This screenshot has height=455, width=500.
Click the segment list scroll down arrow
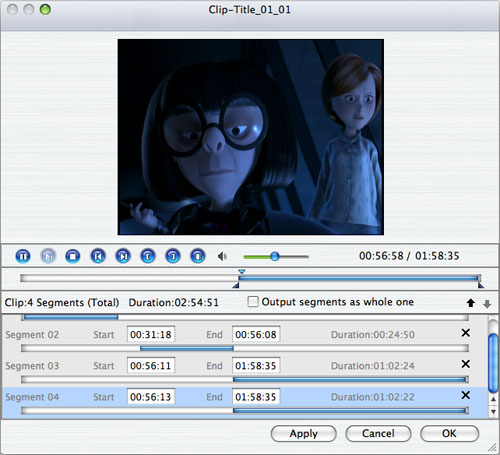(x=493, y=412)
